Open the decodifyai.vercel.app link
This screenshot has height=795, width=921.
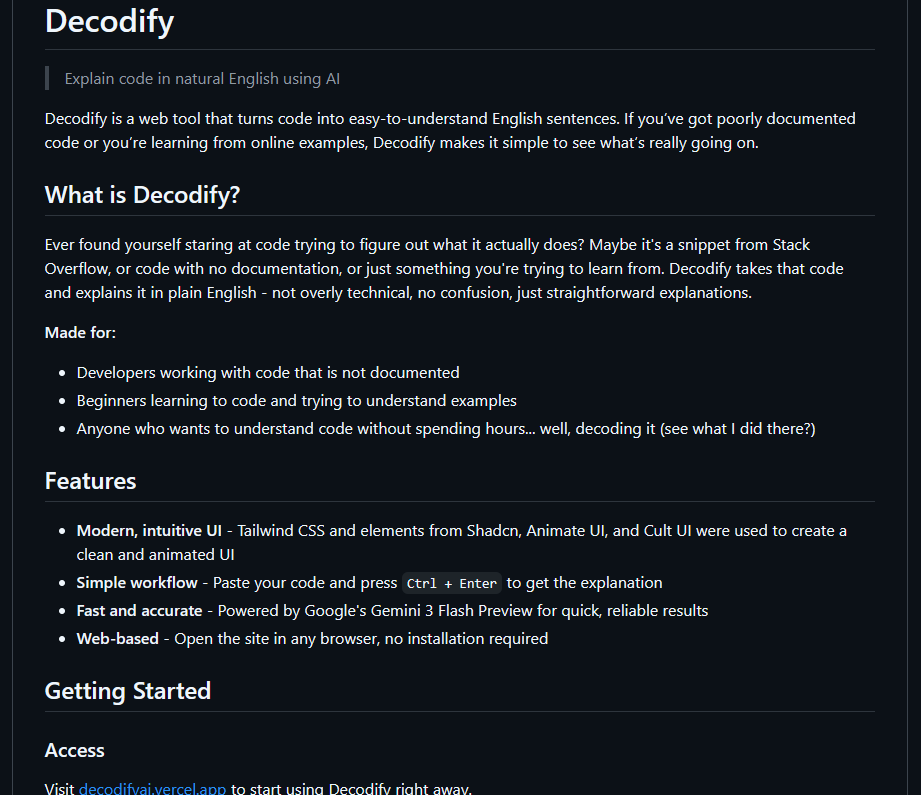(154, 788)
